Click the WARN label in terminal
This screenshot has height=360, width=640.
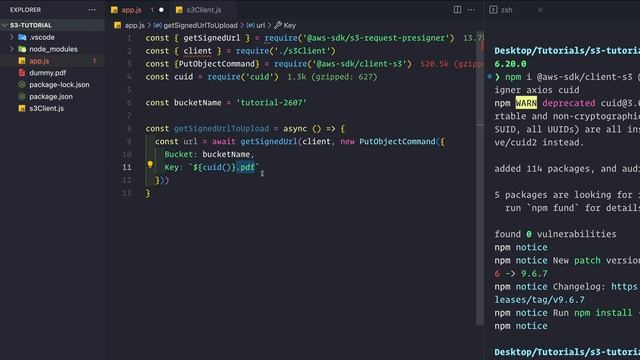coord(526,103)
